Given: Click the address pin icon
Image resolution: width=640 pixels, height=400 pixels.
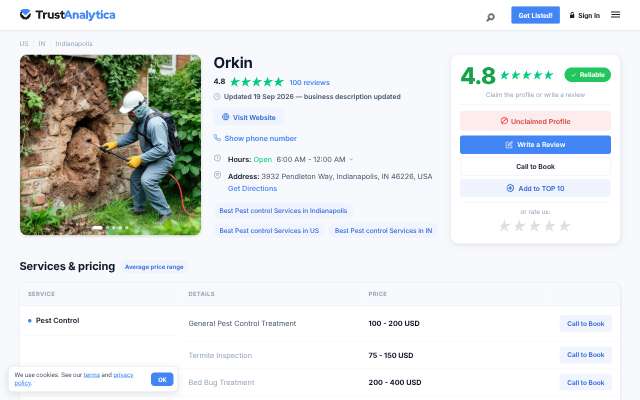Looking at the screenshot, I should tap(218, 175).
